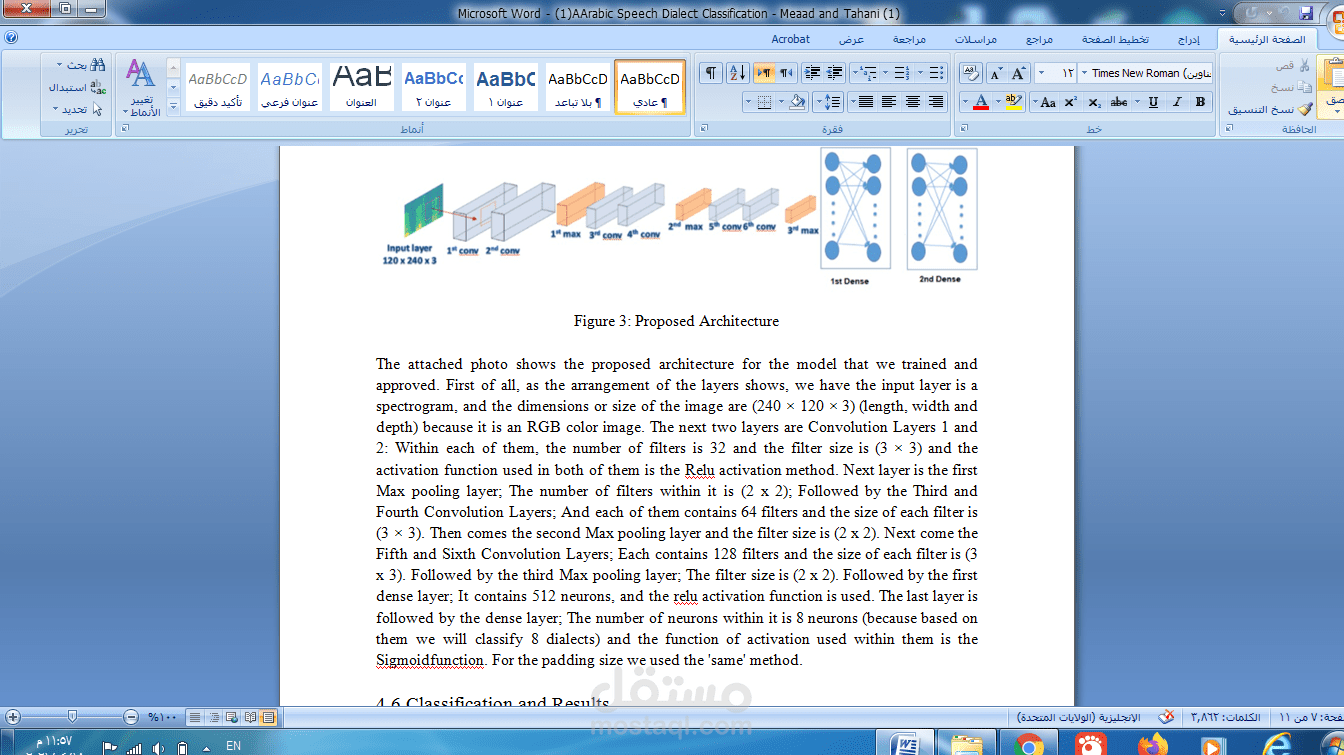This screenshot has width=1344, height=755.
Task: Click the Replace (استبدال) button
Action: tap(78, 87)
